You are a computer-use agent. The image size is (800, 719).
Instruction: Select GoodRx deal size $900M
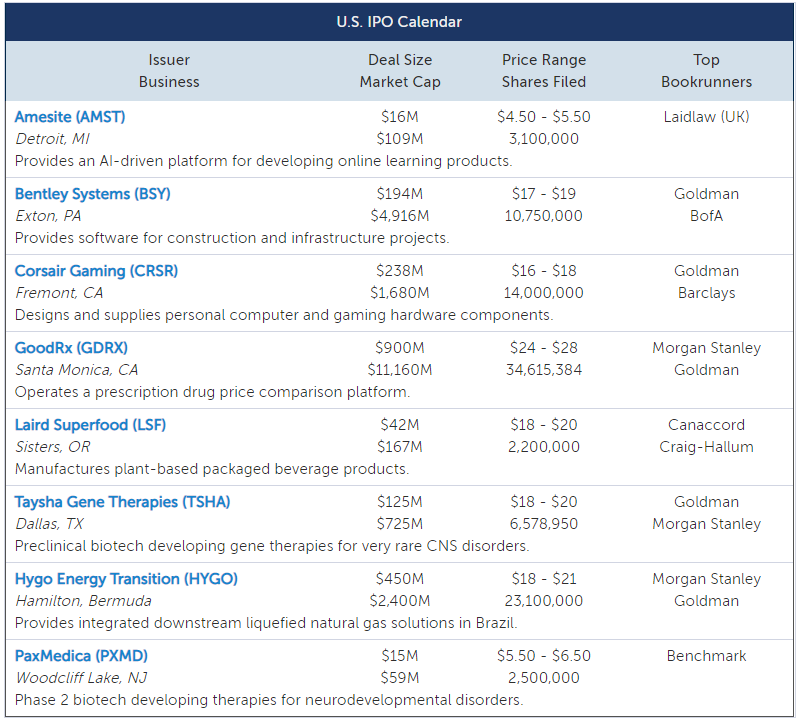coord(400,348)
